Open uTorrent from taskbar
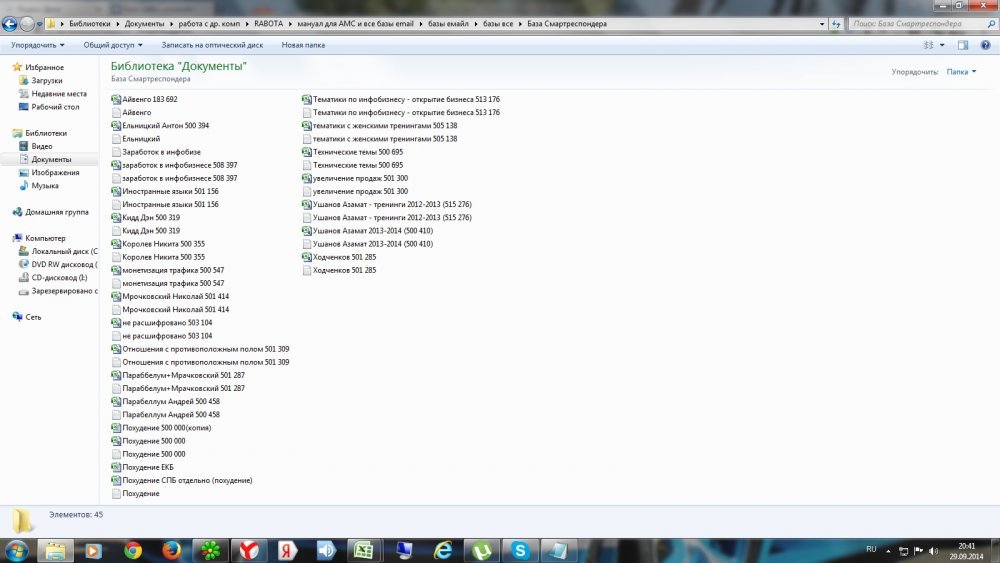 [x=482, y=550]
